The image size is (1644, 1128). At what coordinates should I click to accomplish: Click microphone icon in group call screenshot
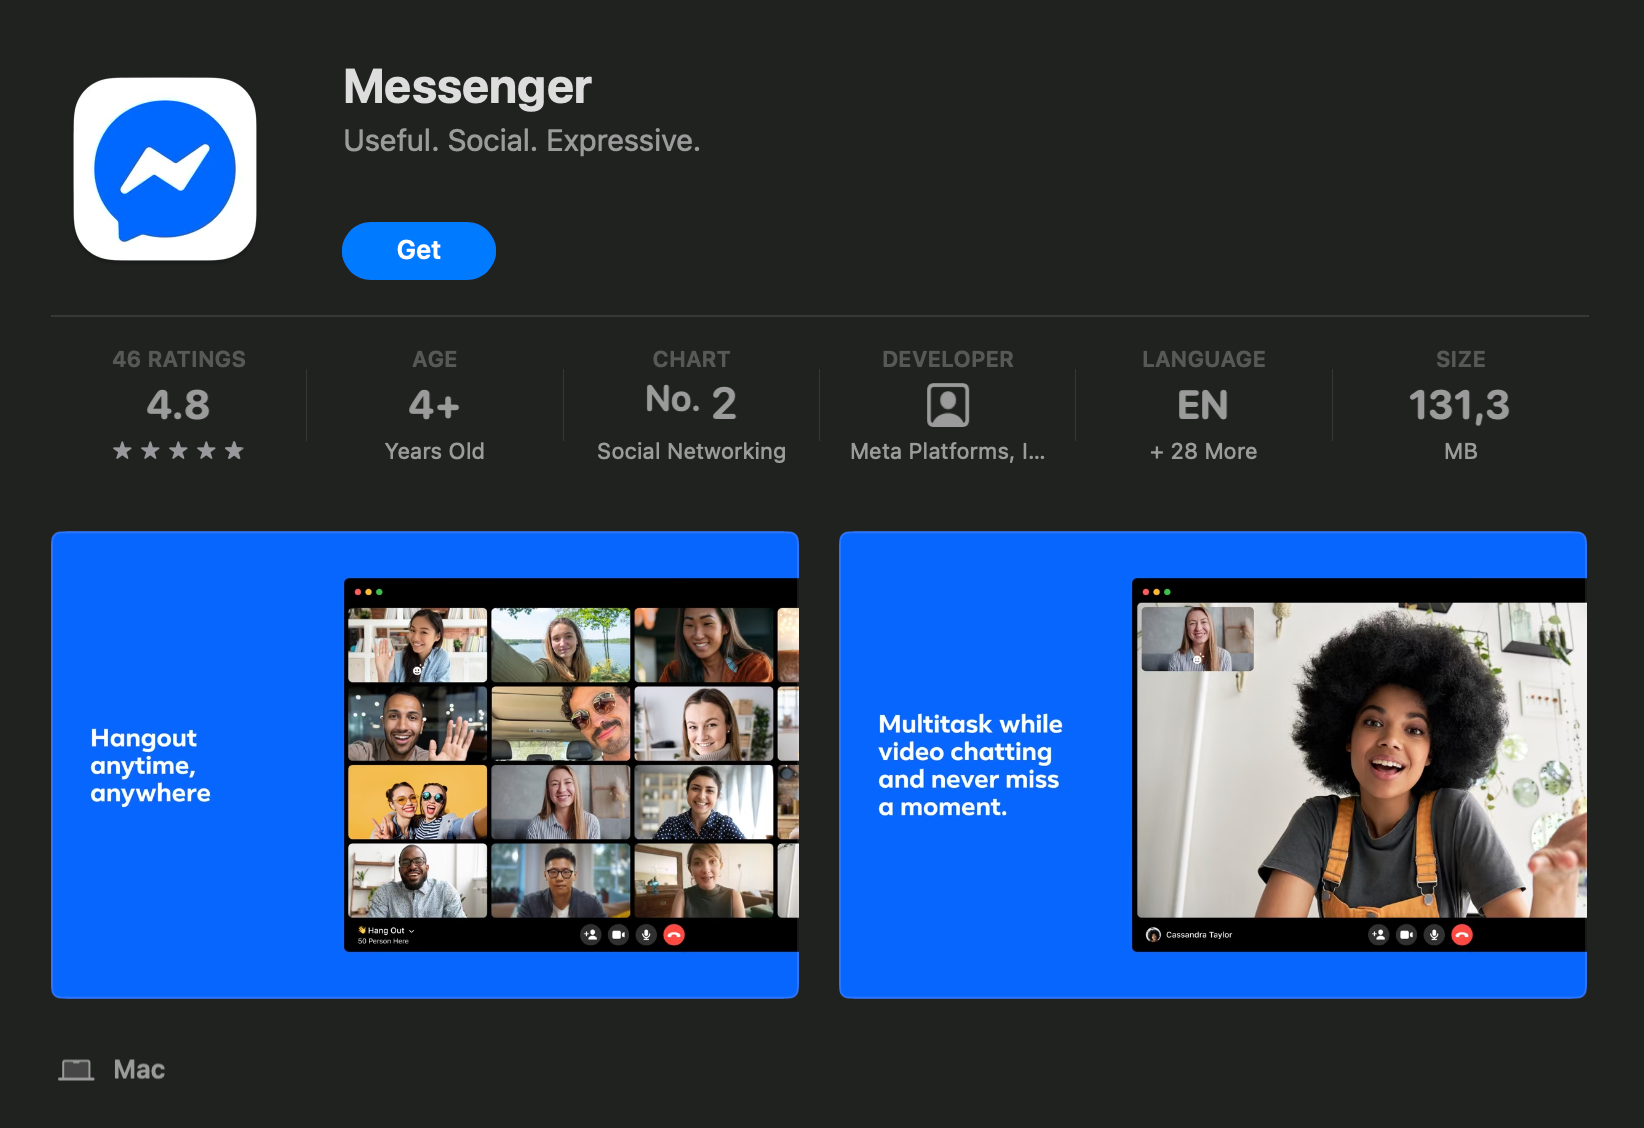pos(646,935)
